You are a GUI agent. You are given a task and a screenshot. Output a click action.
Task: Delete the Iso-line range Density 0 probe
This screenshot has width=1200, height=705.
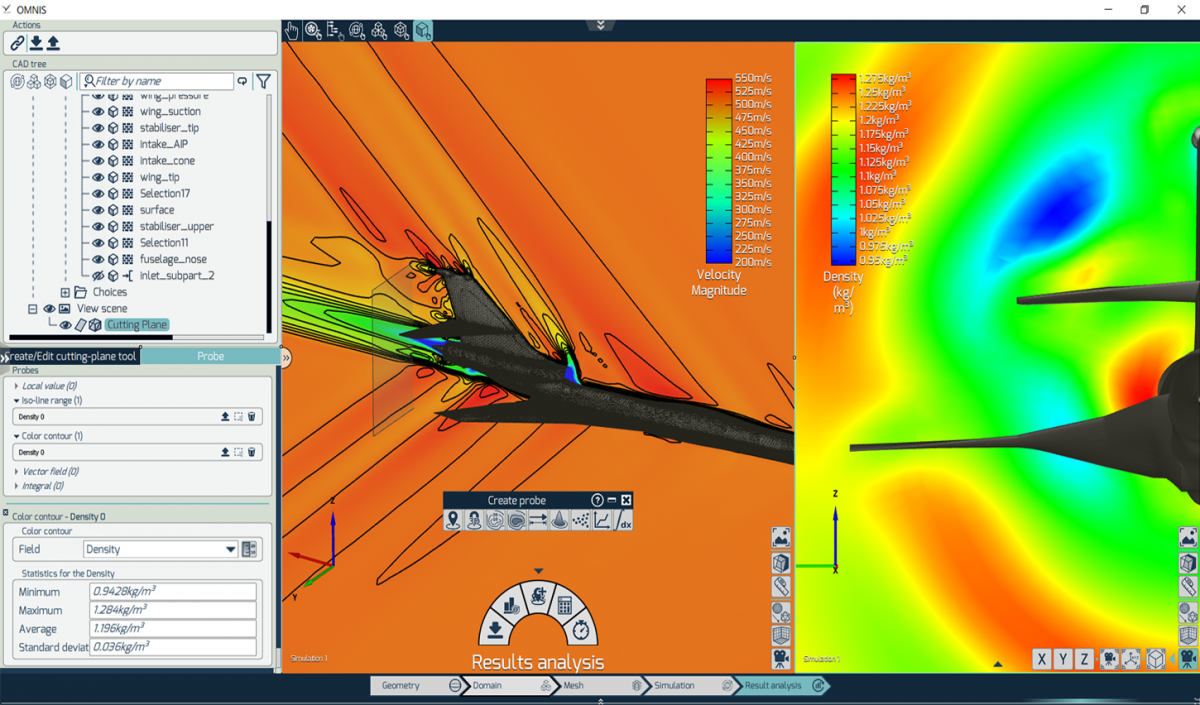coord(252,417)
